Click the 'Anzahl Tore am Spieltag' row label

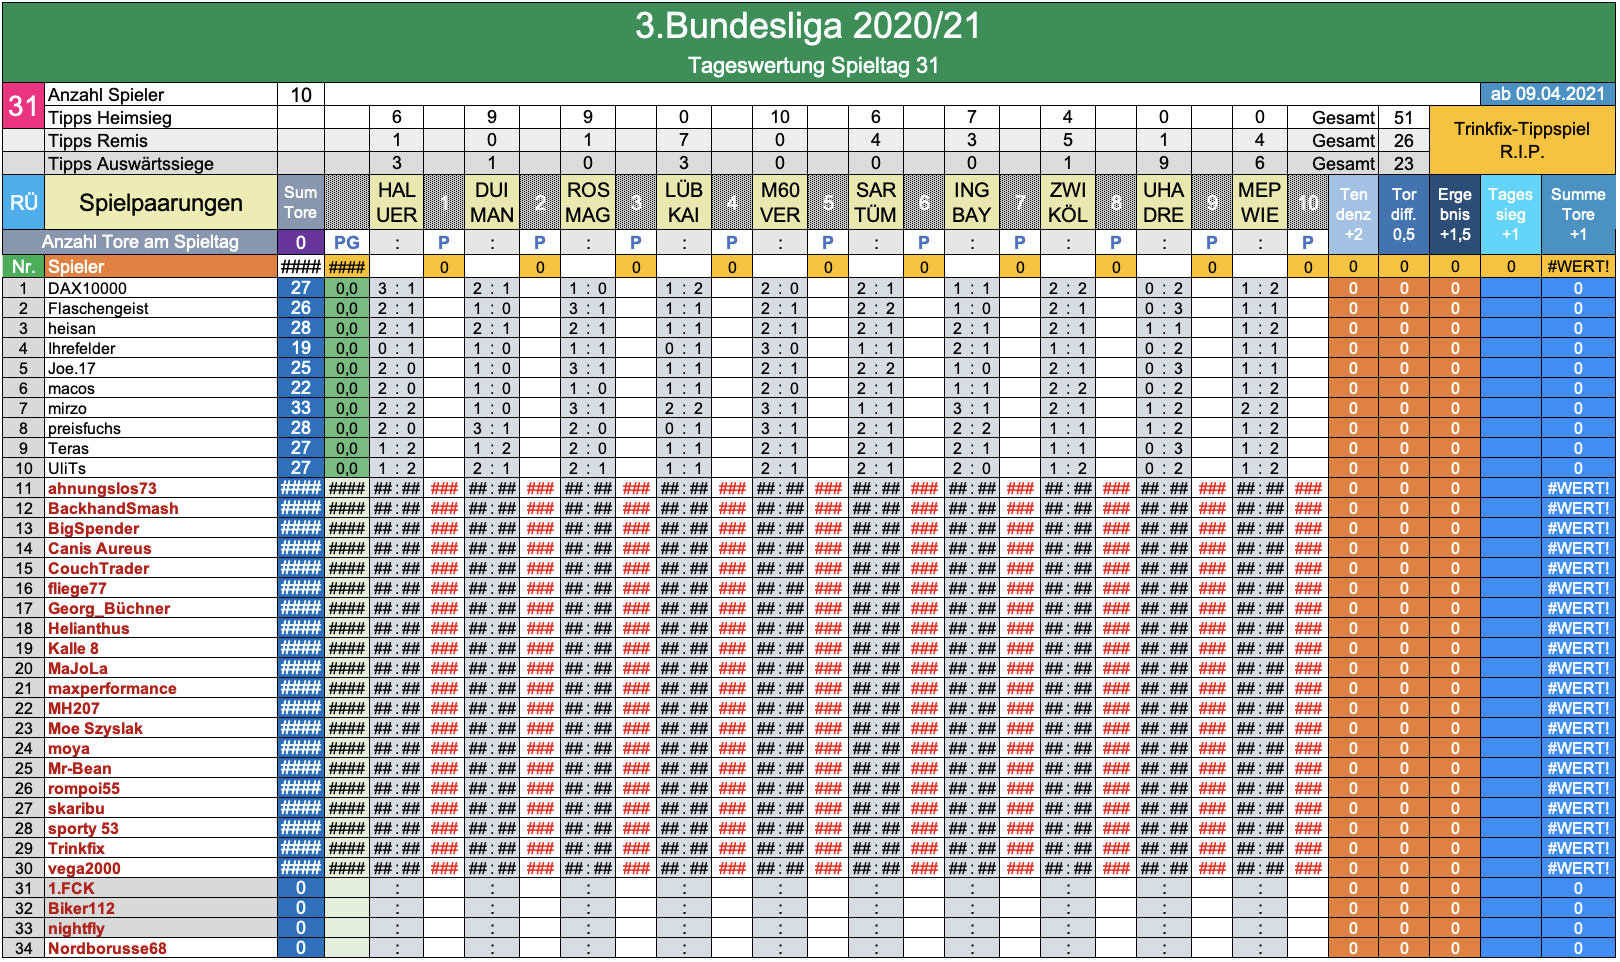[140, 242]
